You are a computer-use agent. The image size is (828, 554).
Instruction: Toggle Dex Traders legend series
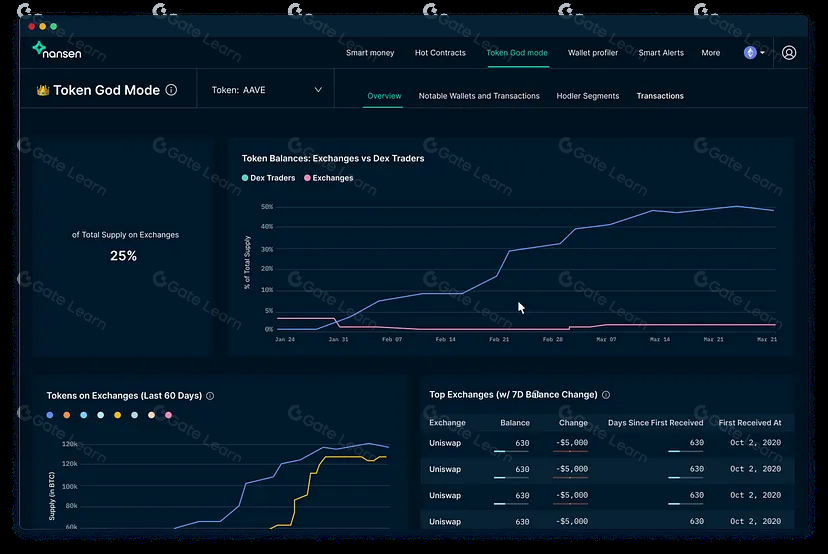point(268,178)
